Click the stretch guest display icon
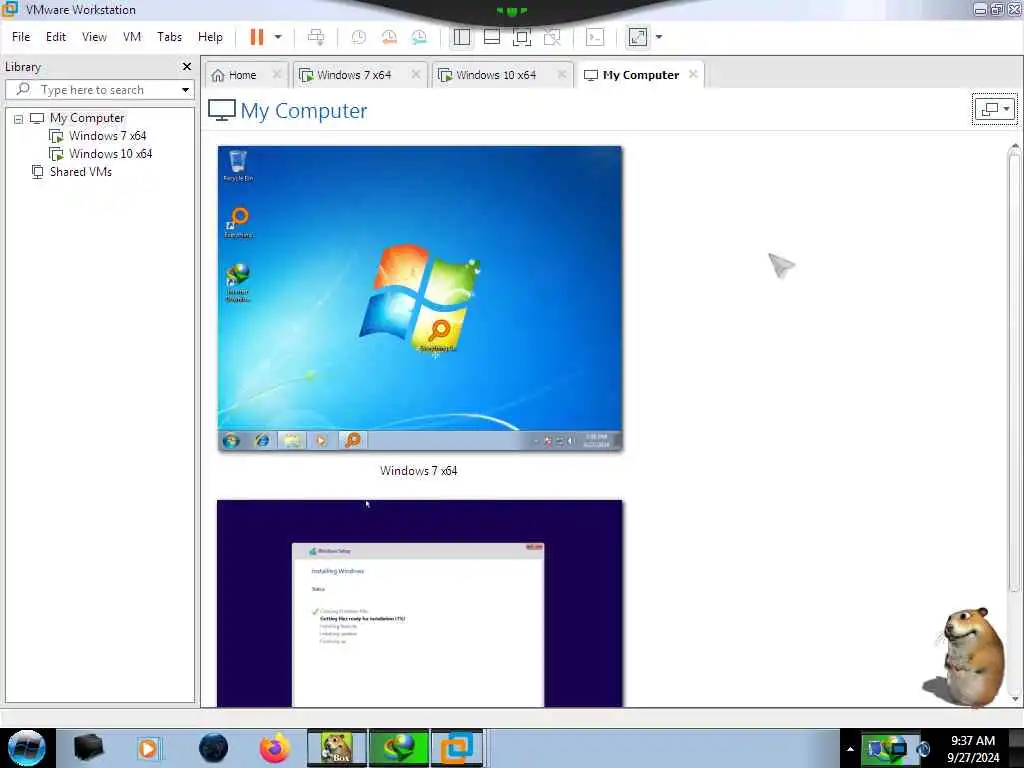1024x768 pixels. pyautogui.click(x=637, y=37)
